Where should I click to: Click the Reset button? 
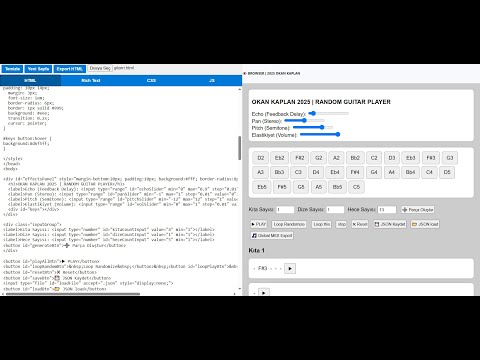click(360, 224)
